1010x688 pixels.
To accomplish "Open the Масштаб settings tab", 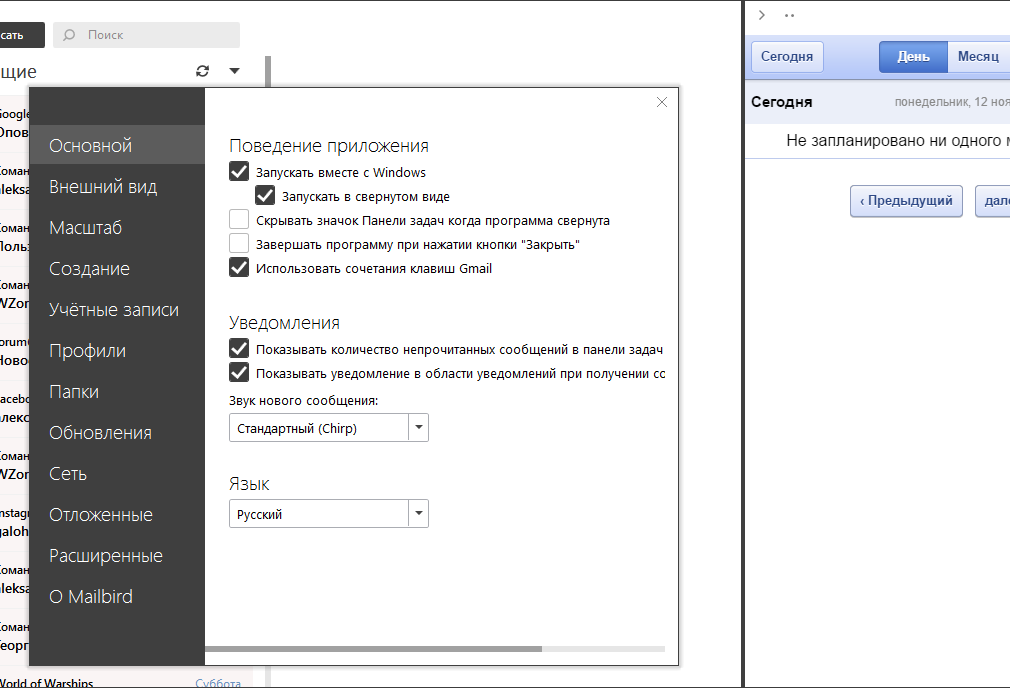I will [117, 227].
